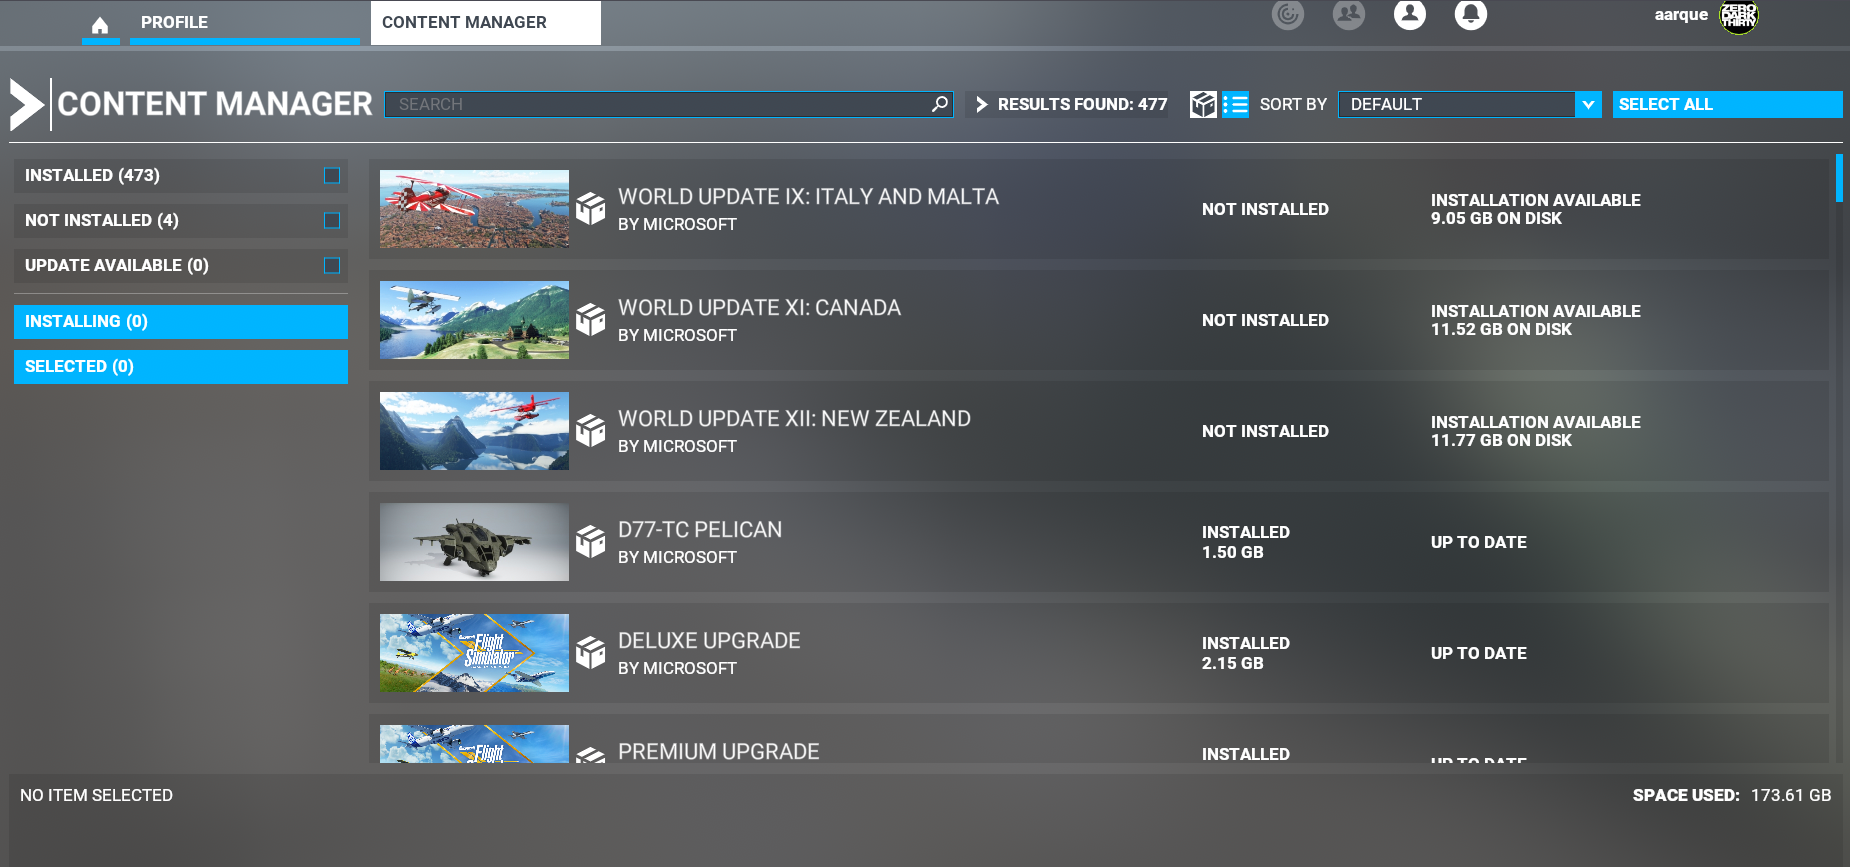Click the Default sort combo box

pyautogui.click(x=1455, y=104)
